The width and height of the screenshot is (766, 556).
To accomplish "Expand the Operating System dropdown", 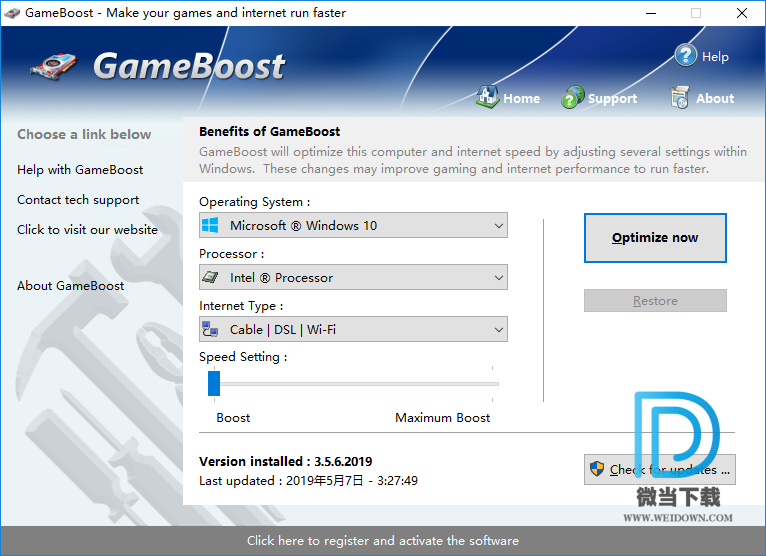I will tap(353, 225).
